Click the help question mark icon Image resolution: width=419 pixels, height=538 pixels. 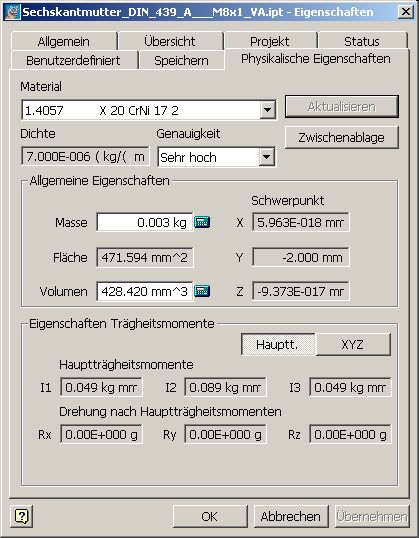pyautogui.click(x=22, y=516)
